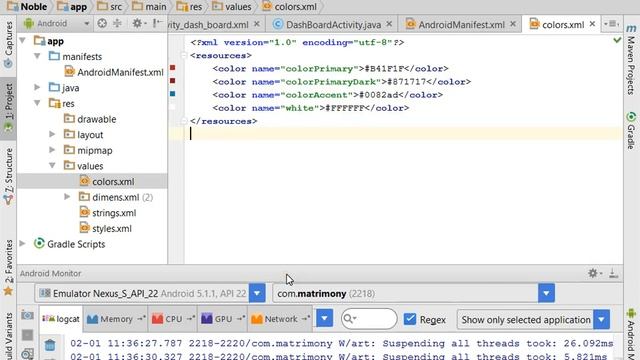The image size is (640, 360).
Task: Fold the resources tag in editor gutter
Action: coord(184,55)
